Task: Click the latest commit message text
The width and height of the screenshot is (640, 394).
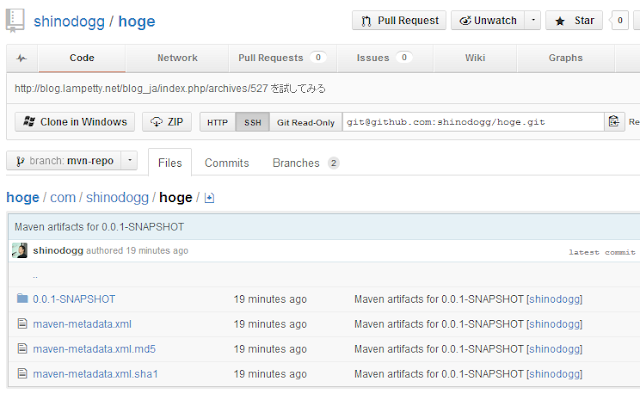Action: pyautogui.click(x=99, y=227)
